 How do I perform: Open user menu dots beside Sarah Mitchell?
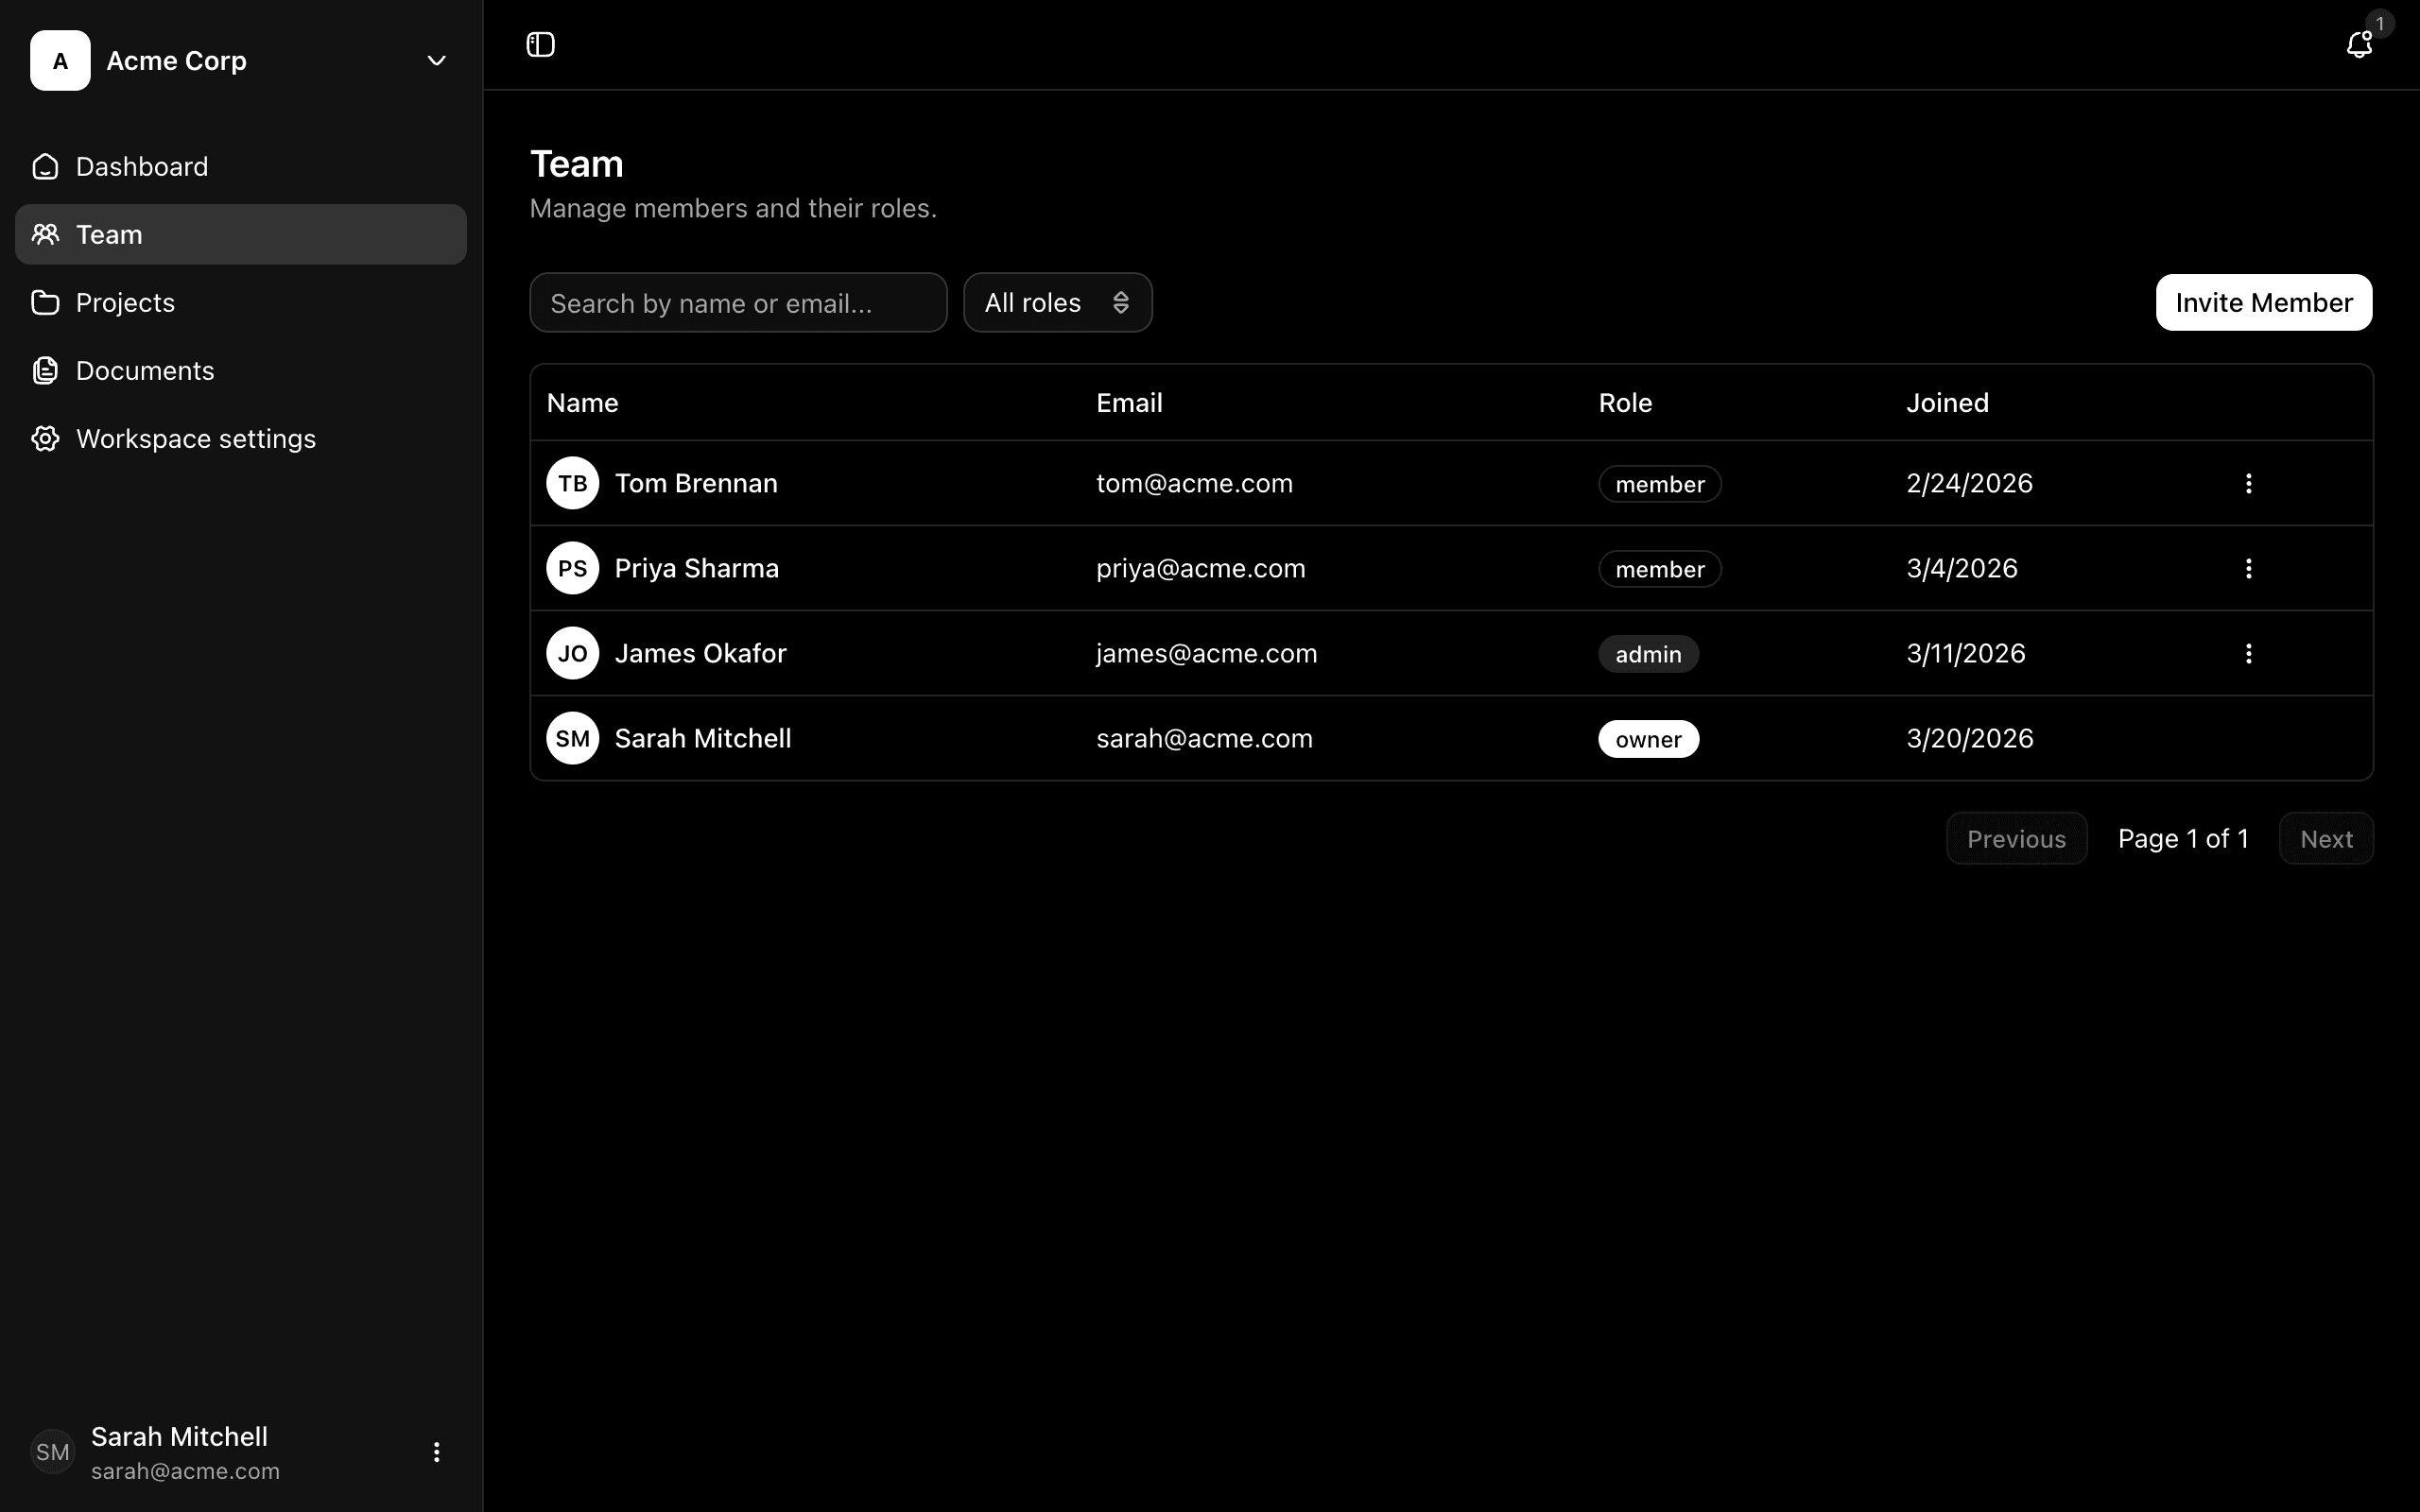[x=436, y=1452]
